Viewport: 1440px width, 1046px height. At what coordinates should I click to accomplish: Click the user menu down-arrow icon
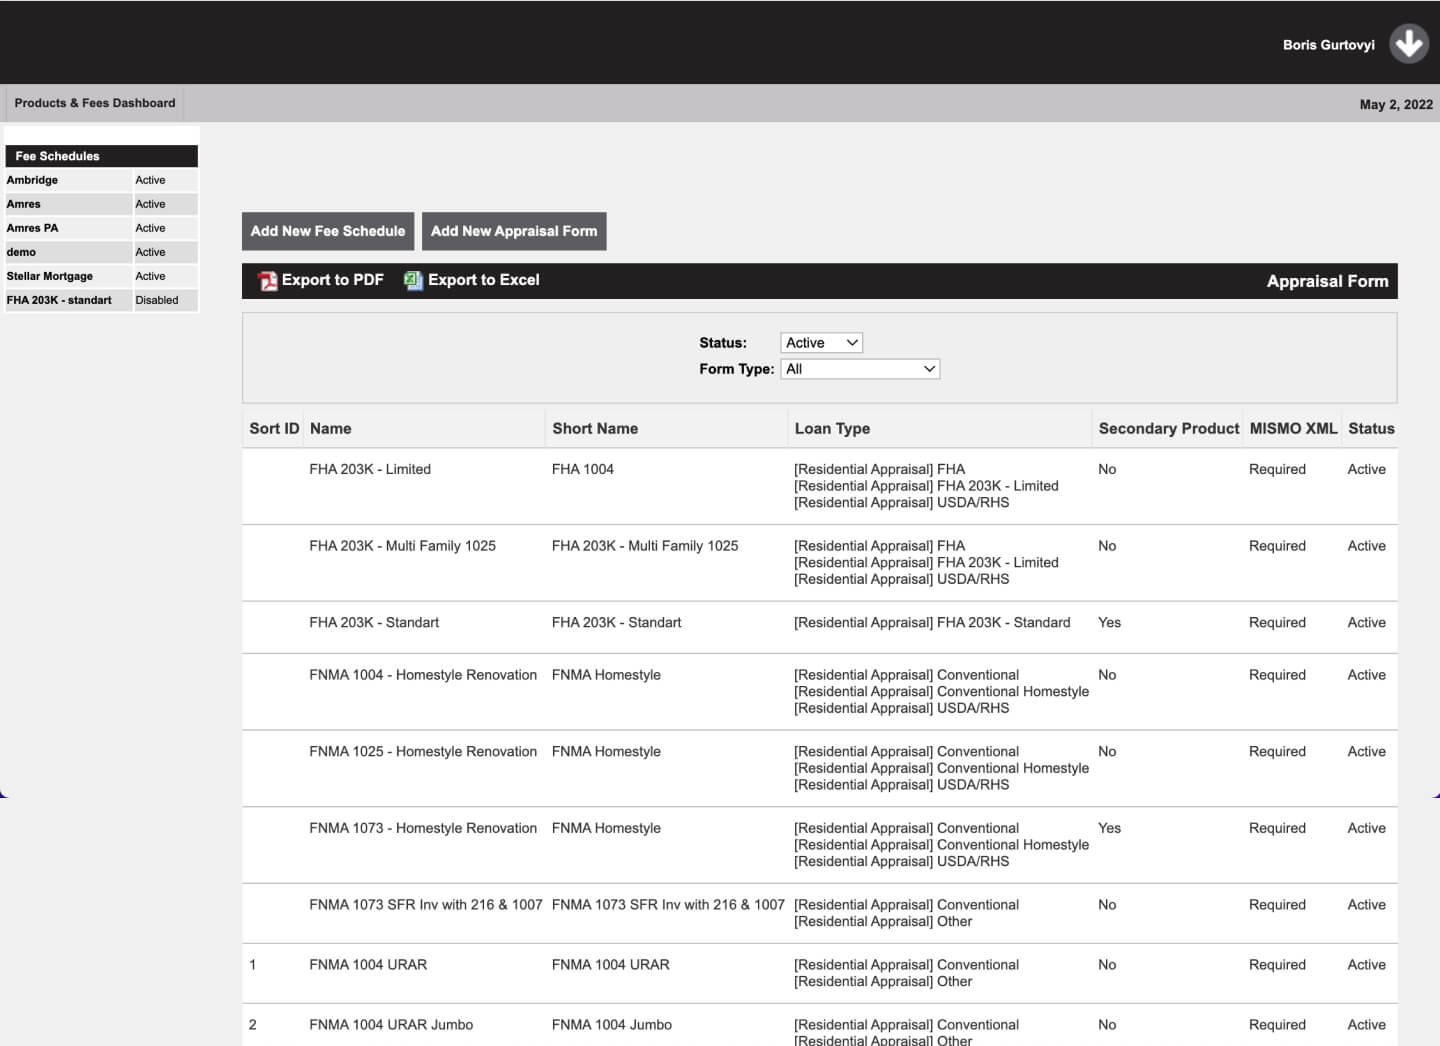coord(1408,44)
